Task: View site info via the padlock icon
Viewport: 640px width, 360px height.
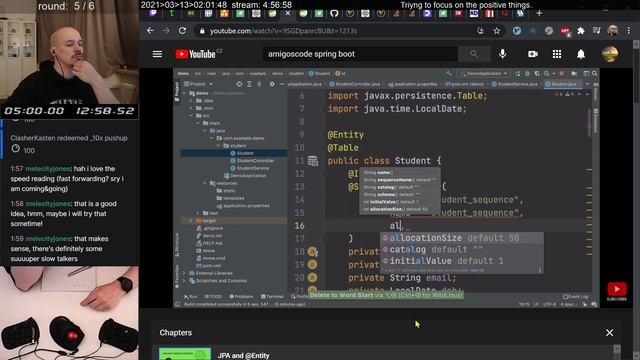Action: [x=202, y=31]
